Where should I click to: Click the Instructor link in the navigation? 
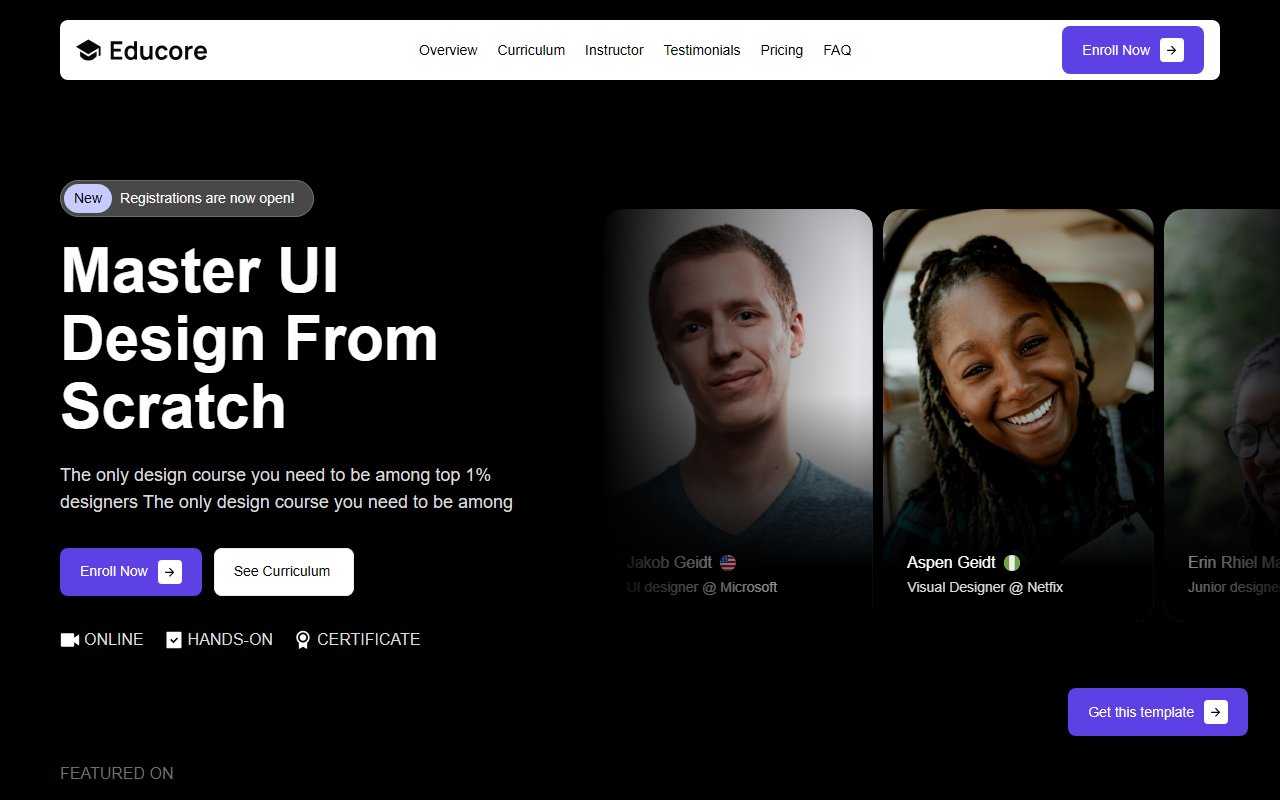tap(614, 50)
